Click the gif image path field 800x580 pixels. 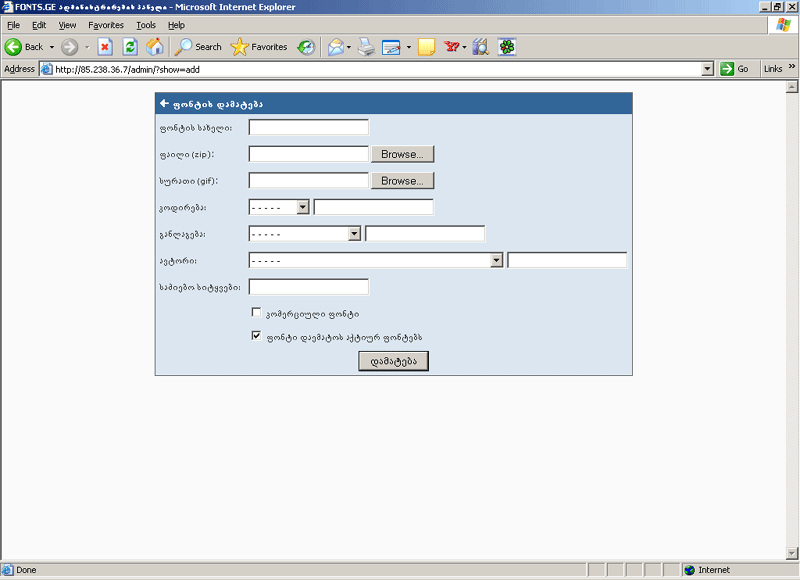point(309,181)
